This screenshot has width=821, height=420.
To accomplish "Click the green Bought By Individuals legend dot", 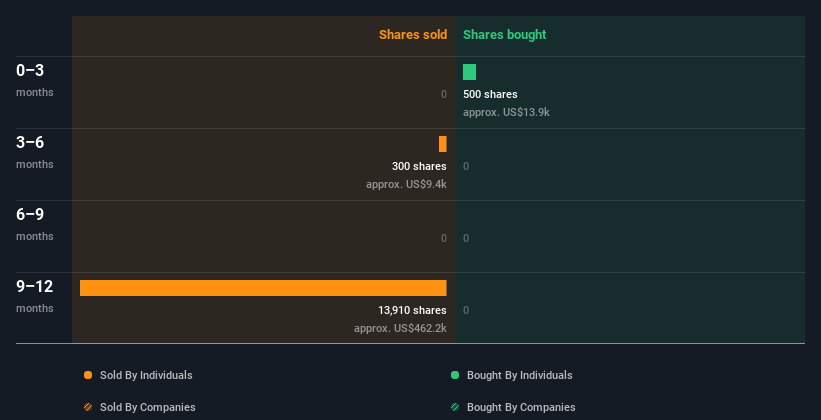I will coord(455,375).
